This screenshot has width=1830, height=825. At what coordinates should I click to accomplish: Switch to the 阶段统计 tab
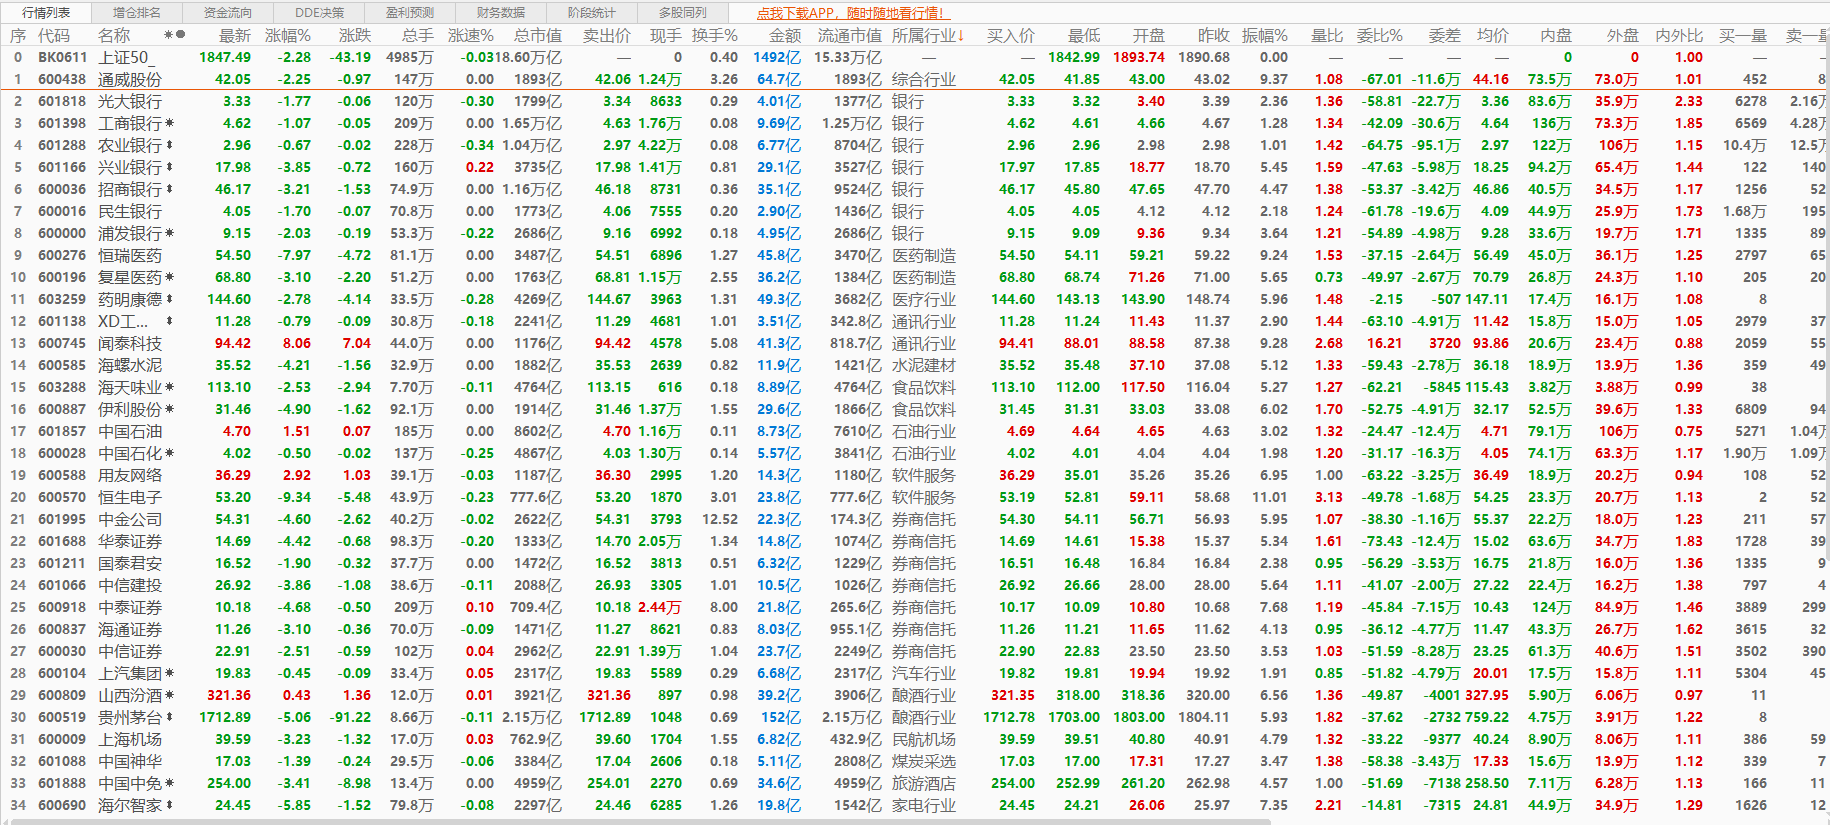click(592, 13)
